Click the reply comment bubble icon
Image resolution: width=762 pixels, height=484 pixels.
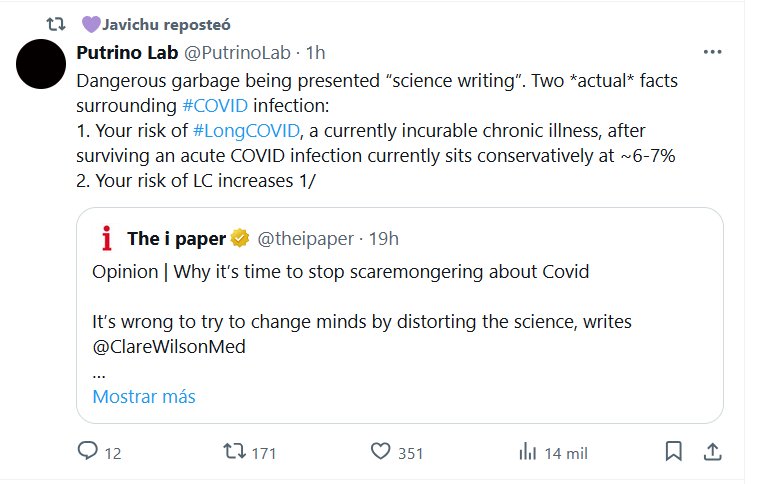[88, 452]
